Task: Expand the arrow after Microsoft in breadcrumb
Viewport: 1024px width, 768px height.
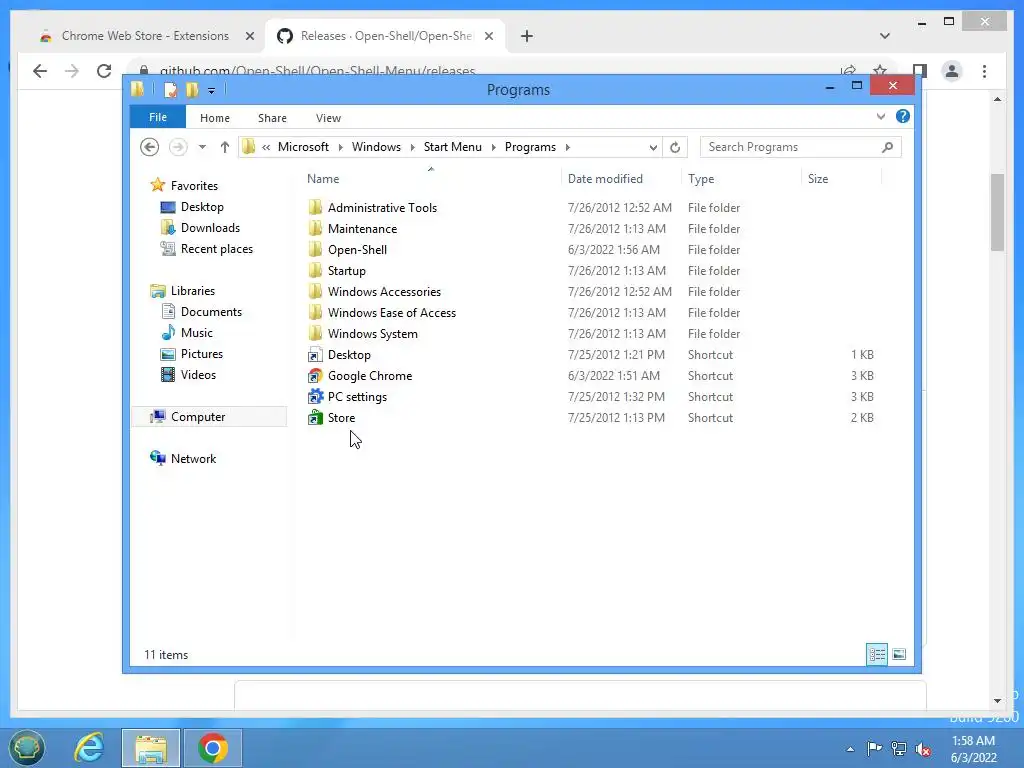Action: point(340,147)
